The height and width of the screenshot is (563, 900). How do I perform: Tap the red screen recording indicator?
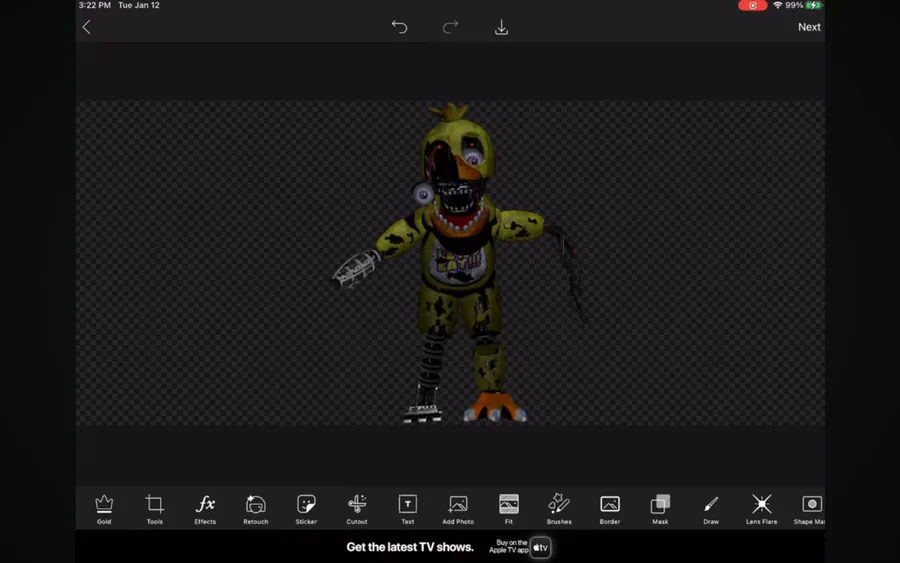click(752, 5)
